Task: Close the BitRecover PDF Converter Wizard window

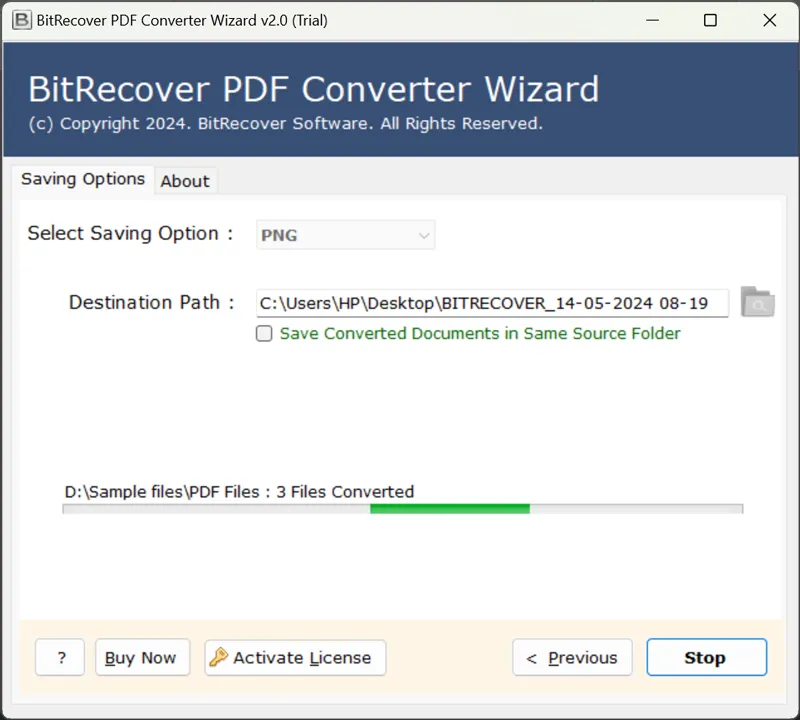Action: [x=769, y=20]
